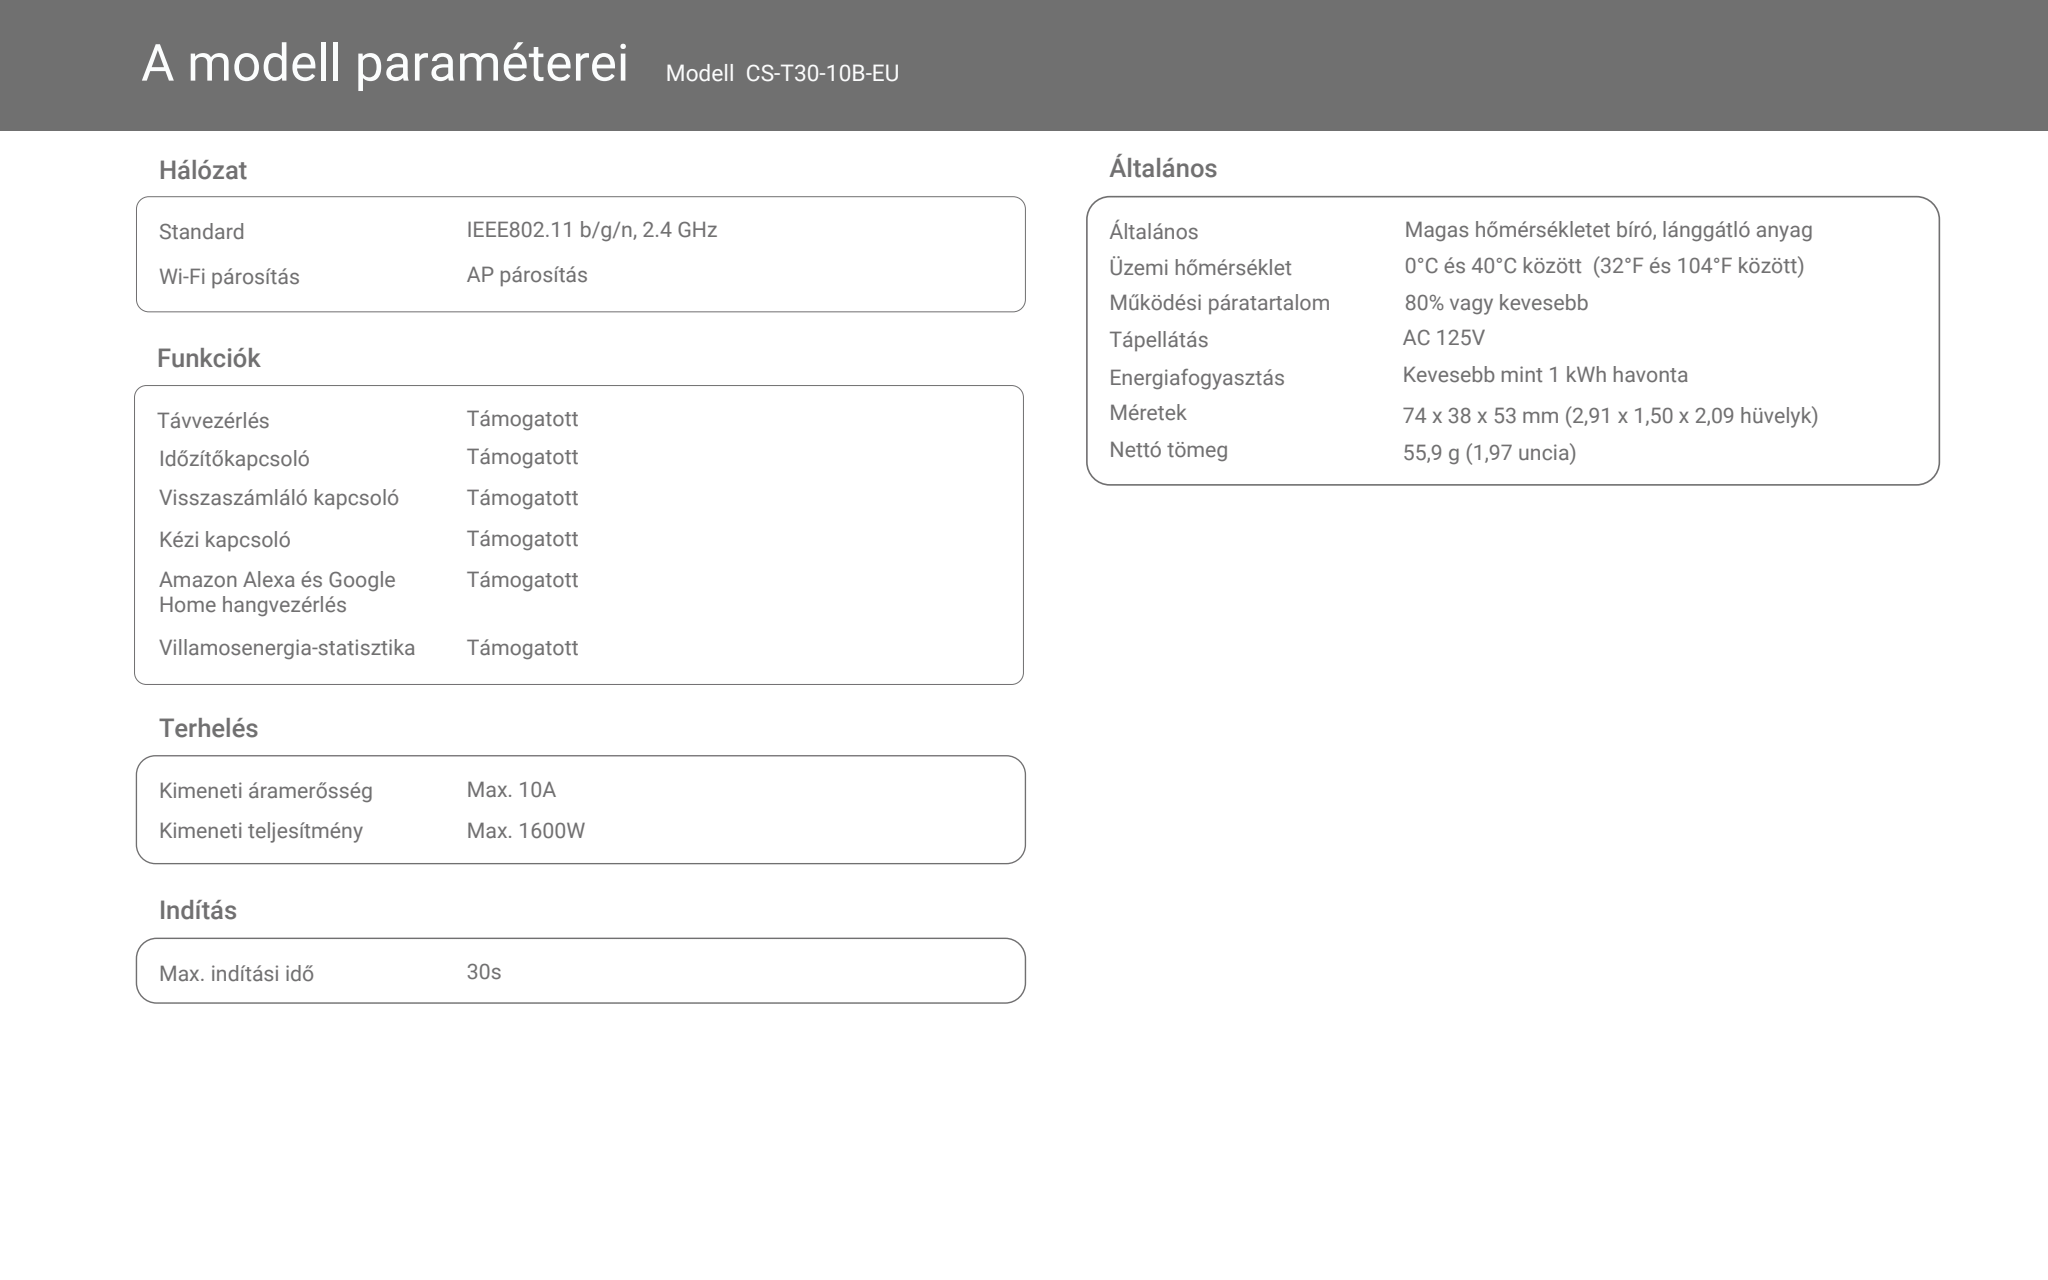Click Támogatott next to Távvezérlés
This screenshot has width=2048, height=1280.
coord(522,420)
